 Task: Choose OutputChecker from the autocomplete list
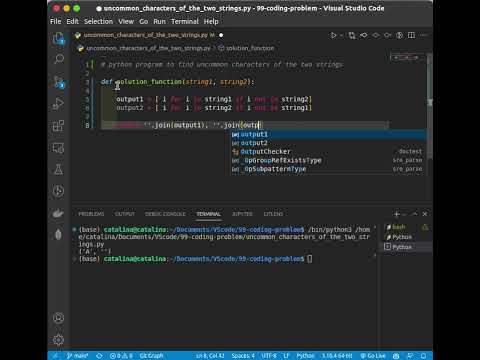[x=328, y=152]
